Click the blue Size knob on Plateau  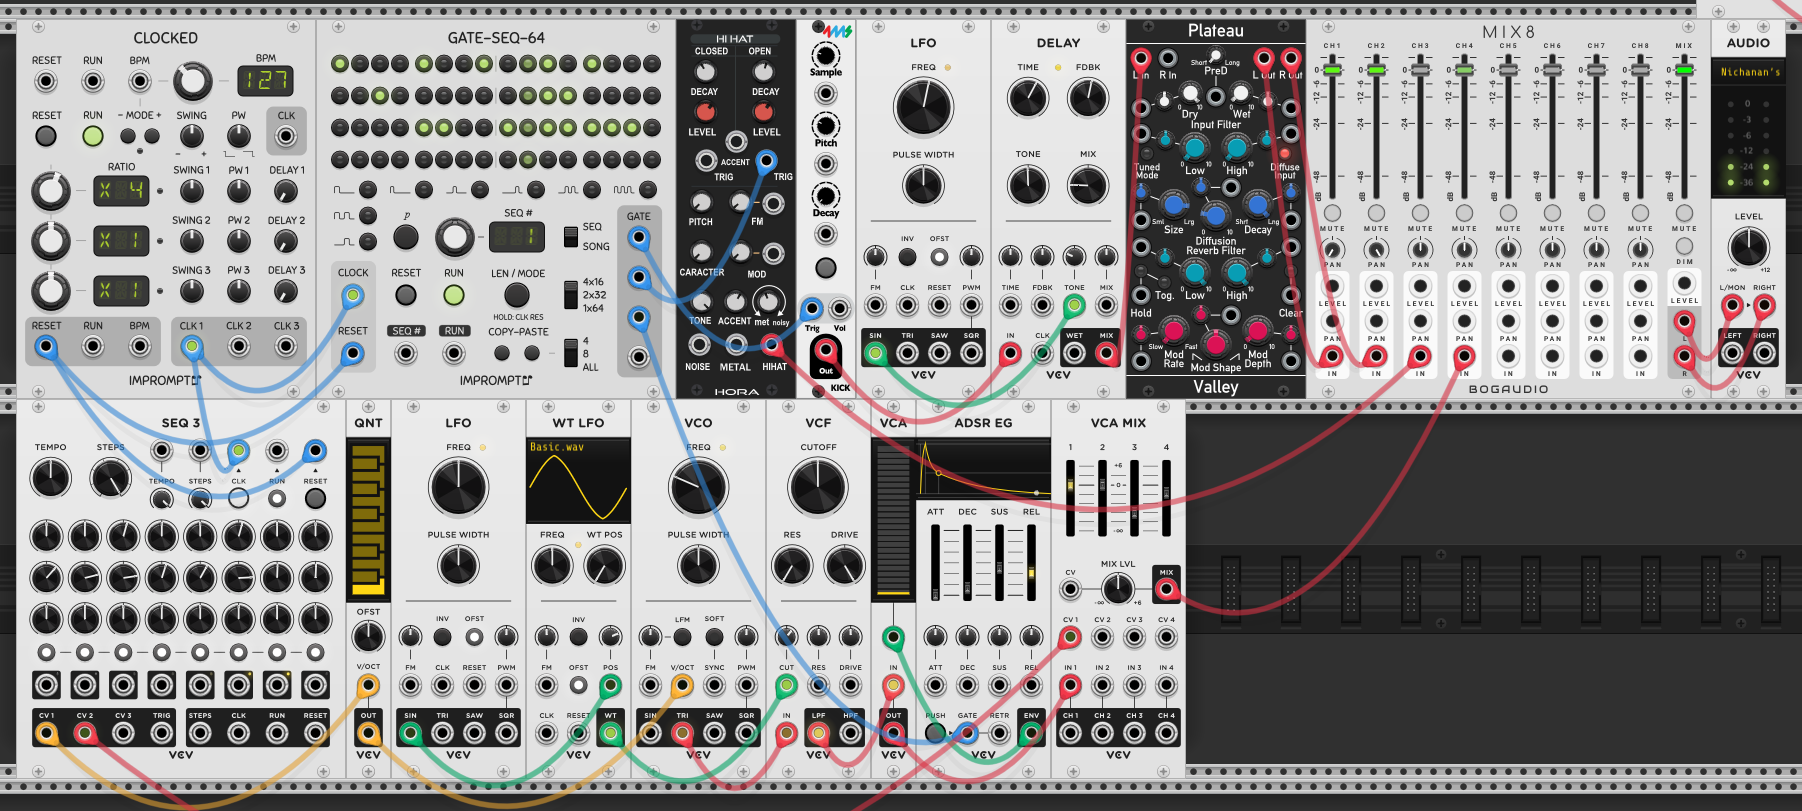click(x=1174, y=204)
